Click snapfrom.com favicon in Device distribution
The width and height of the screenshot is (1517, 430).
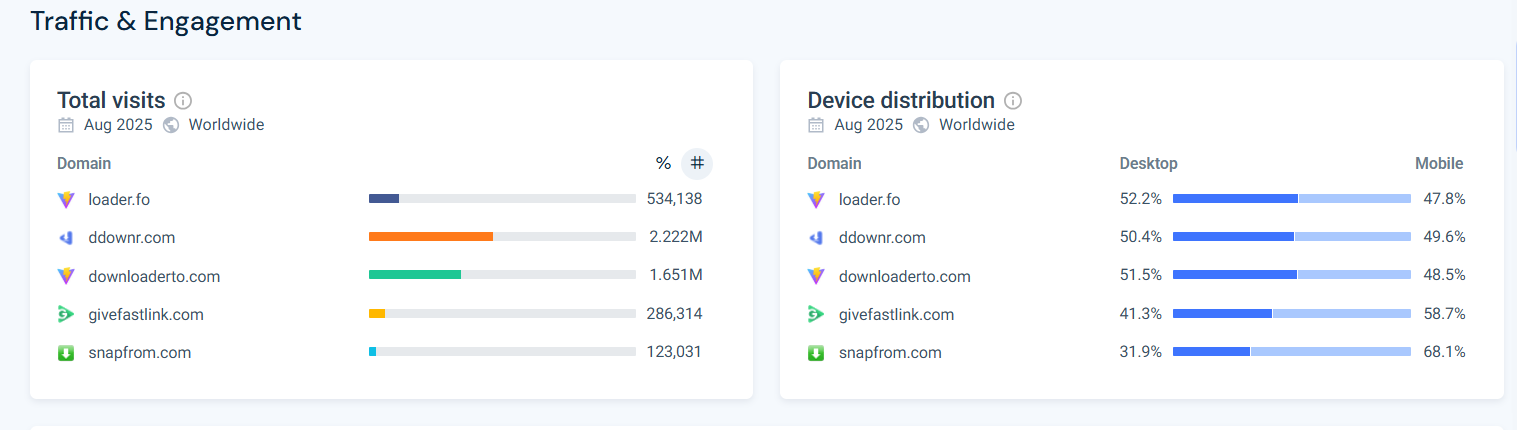[x=816, y=353]
